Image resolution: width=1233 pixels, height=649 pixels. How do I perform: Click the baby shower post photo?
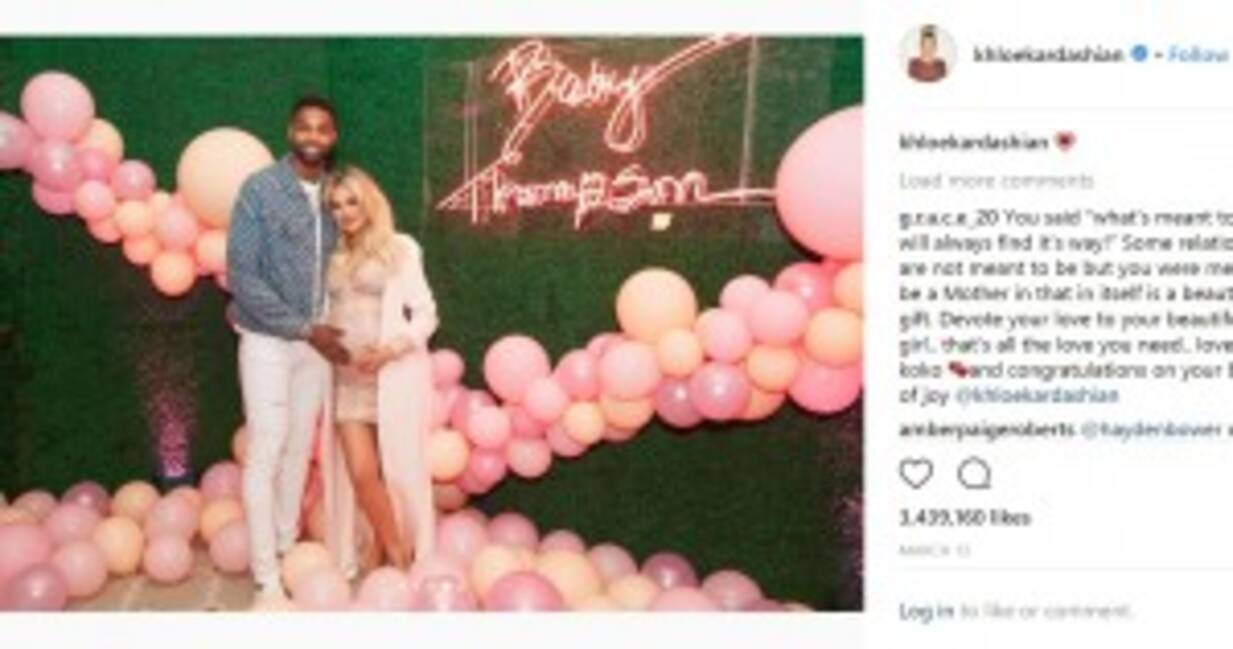pyautogui.click(x=431, y=323)
